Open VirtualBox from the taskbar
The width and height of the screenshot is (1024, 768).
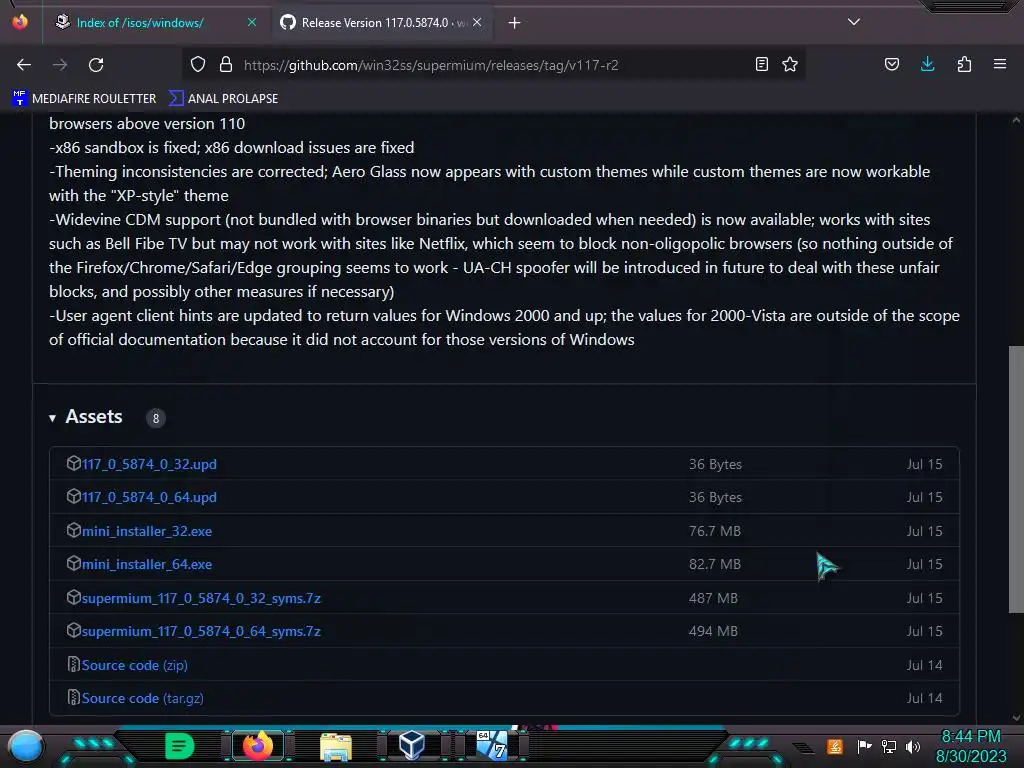[x=412, y=745]
